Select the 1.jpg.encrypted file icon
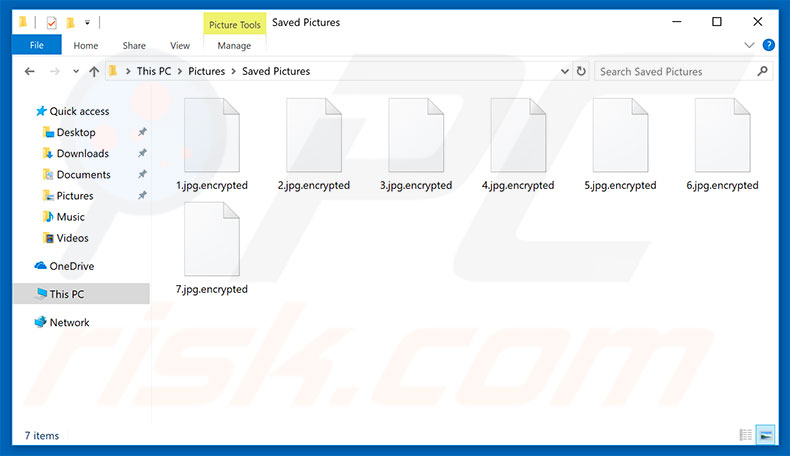Image resolution: width=790 pixels, height=456 pixels. point(212,135)
